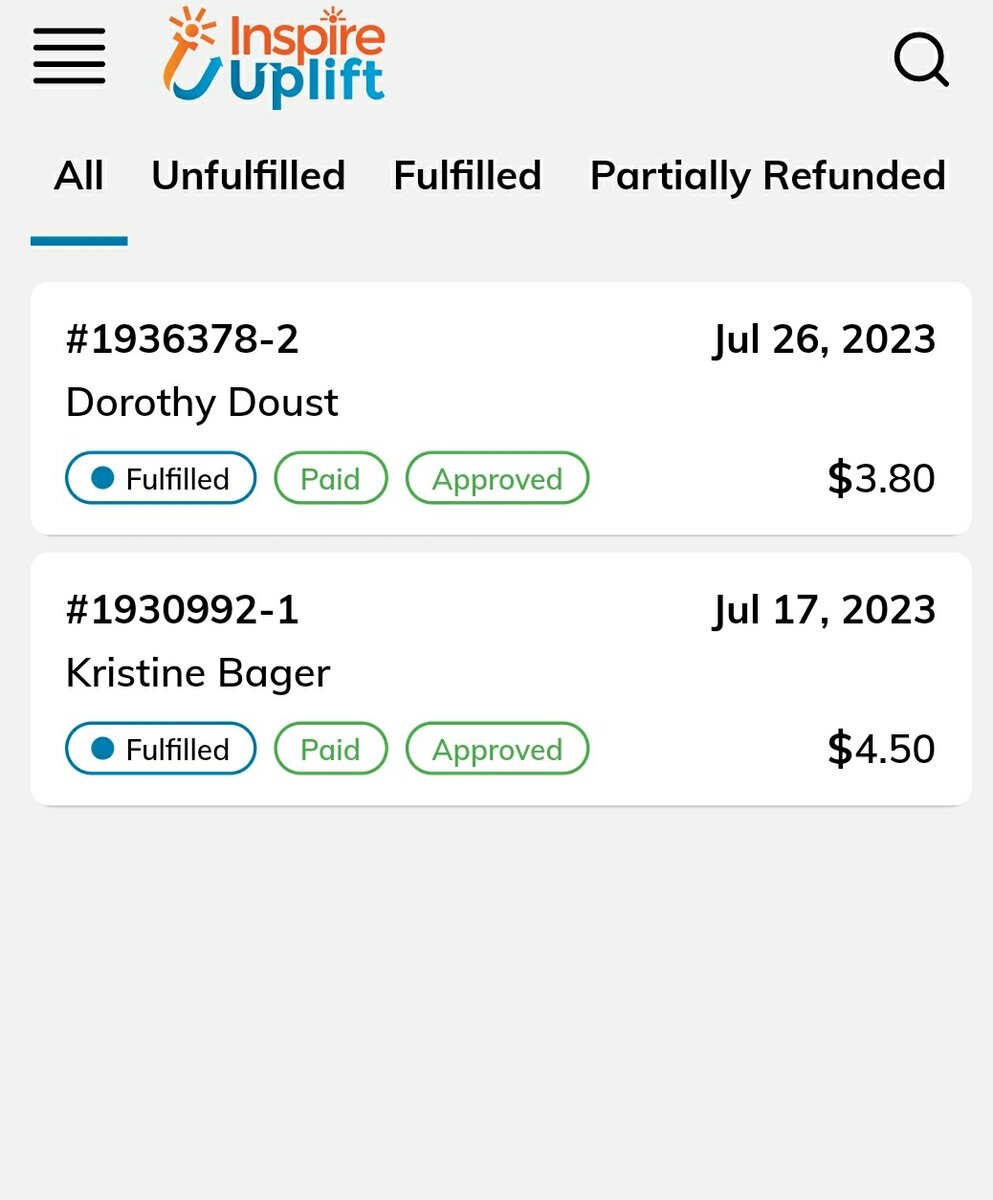Select the All orders tab
This screenshot has height=1200, width=993.
point(79,176)
